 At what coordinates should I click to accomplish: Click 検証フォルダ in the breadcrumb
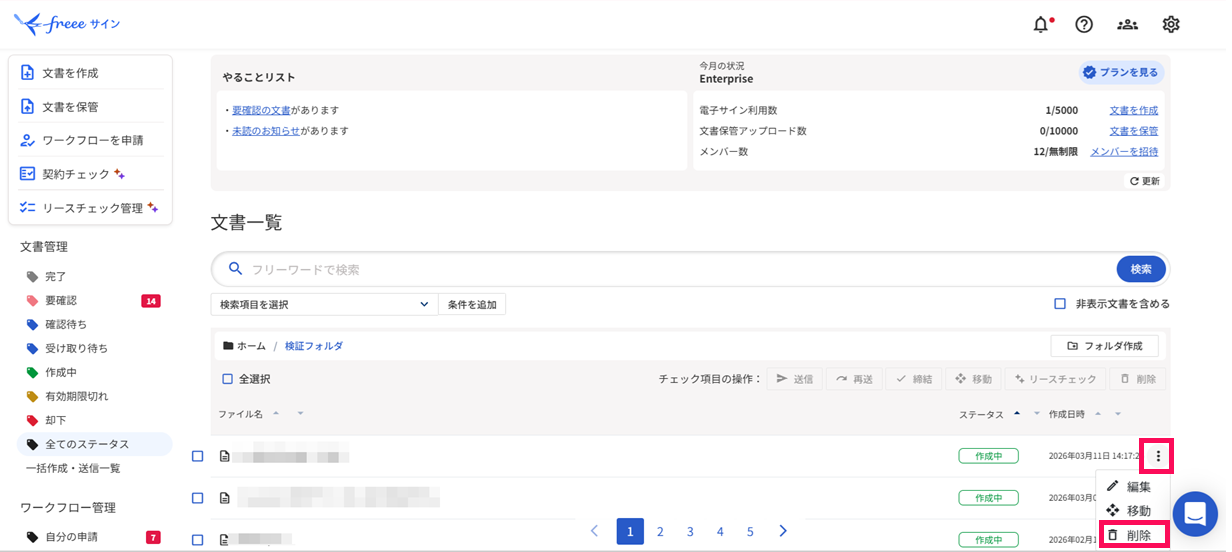[314, 346]
